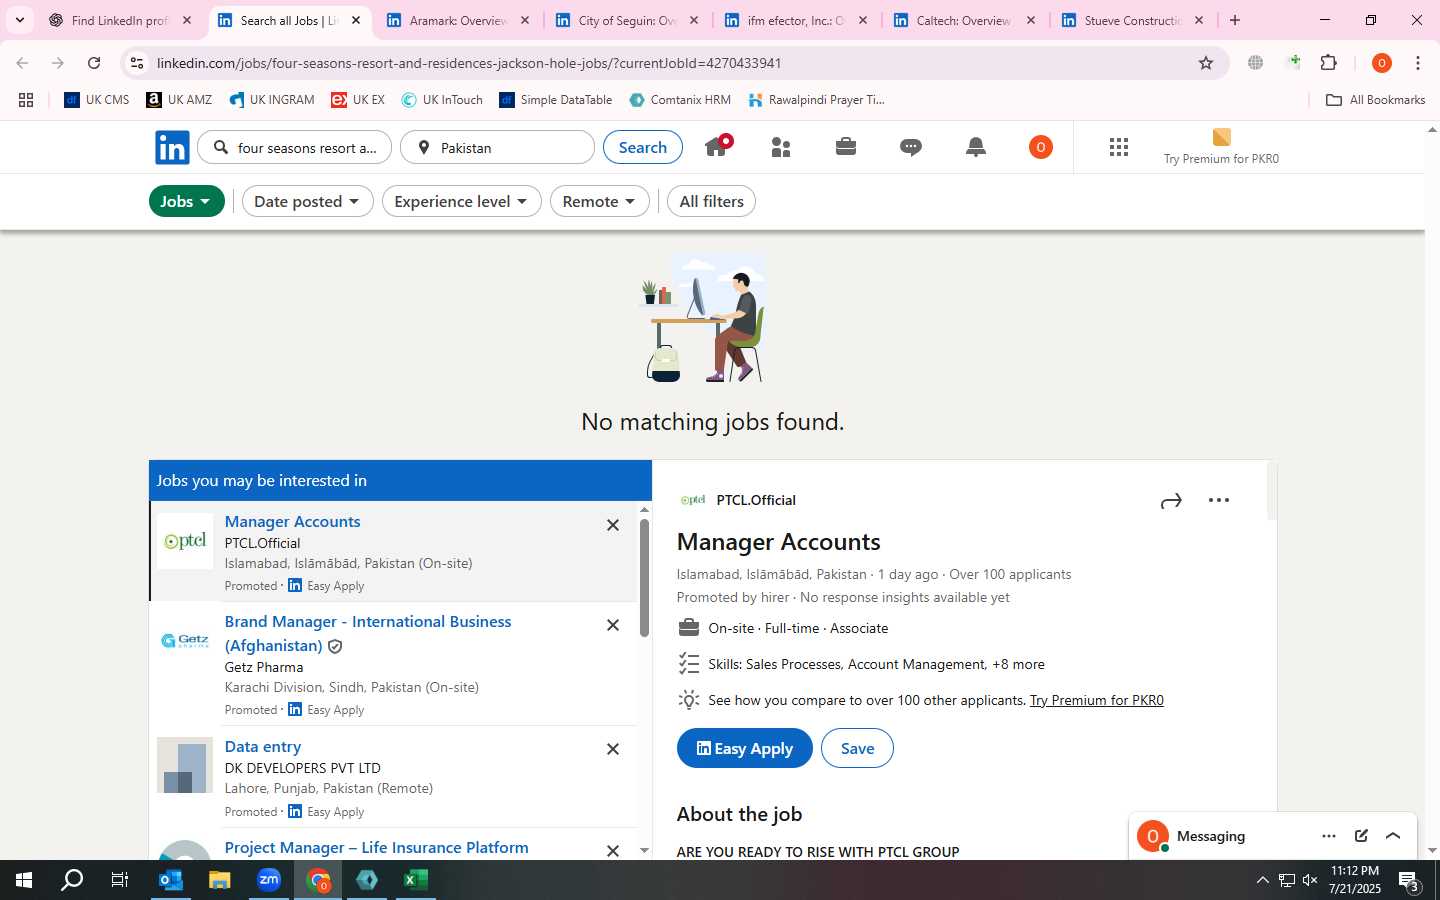Switch to Caltech: Overview tab
Screen dimensions: 1440x900
tap(965, 20)
